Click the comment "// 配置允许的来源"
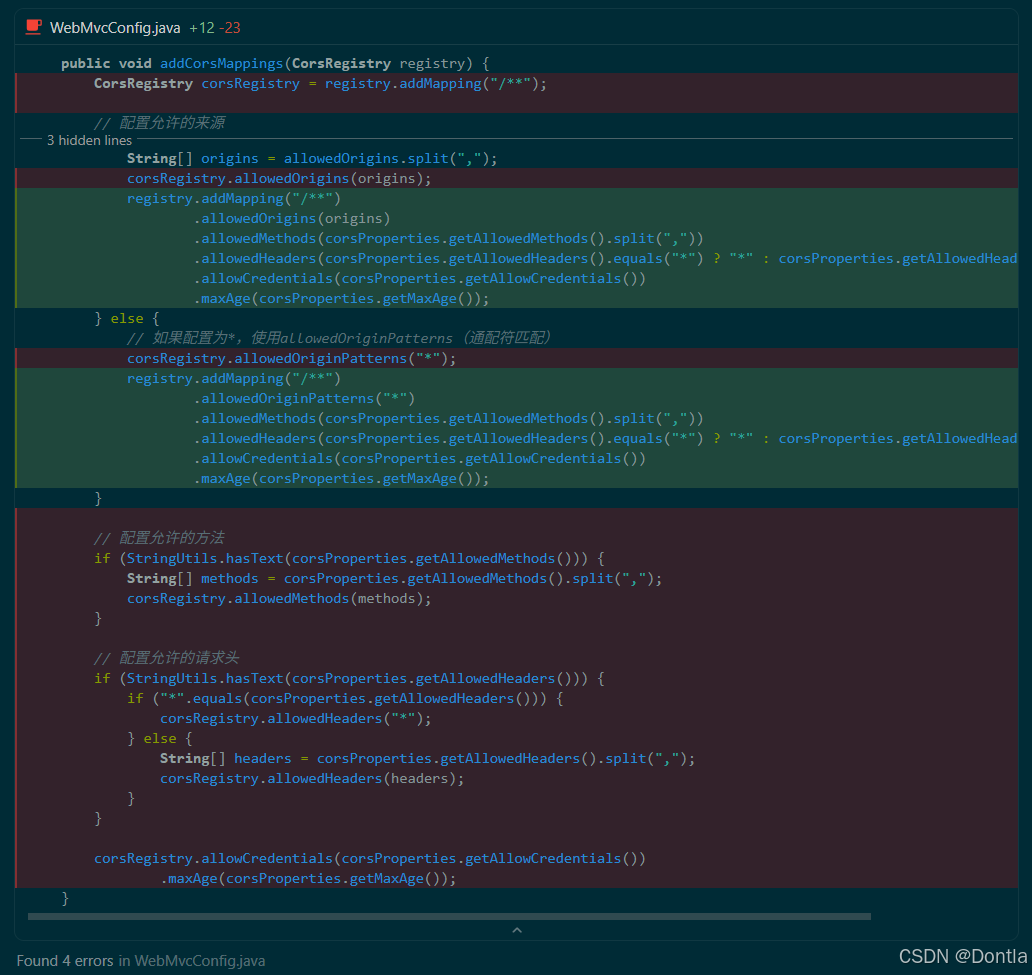 pos(159,122)
